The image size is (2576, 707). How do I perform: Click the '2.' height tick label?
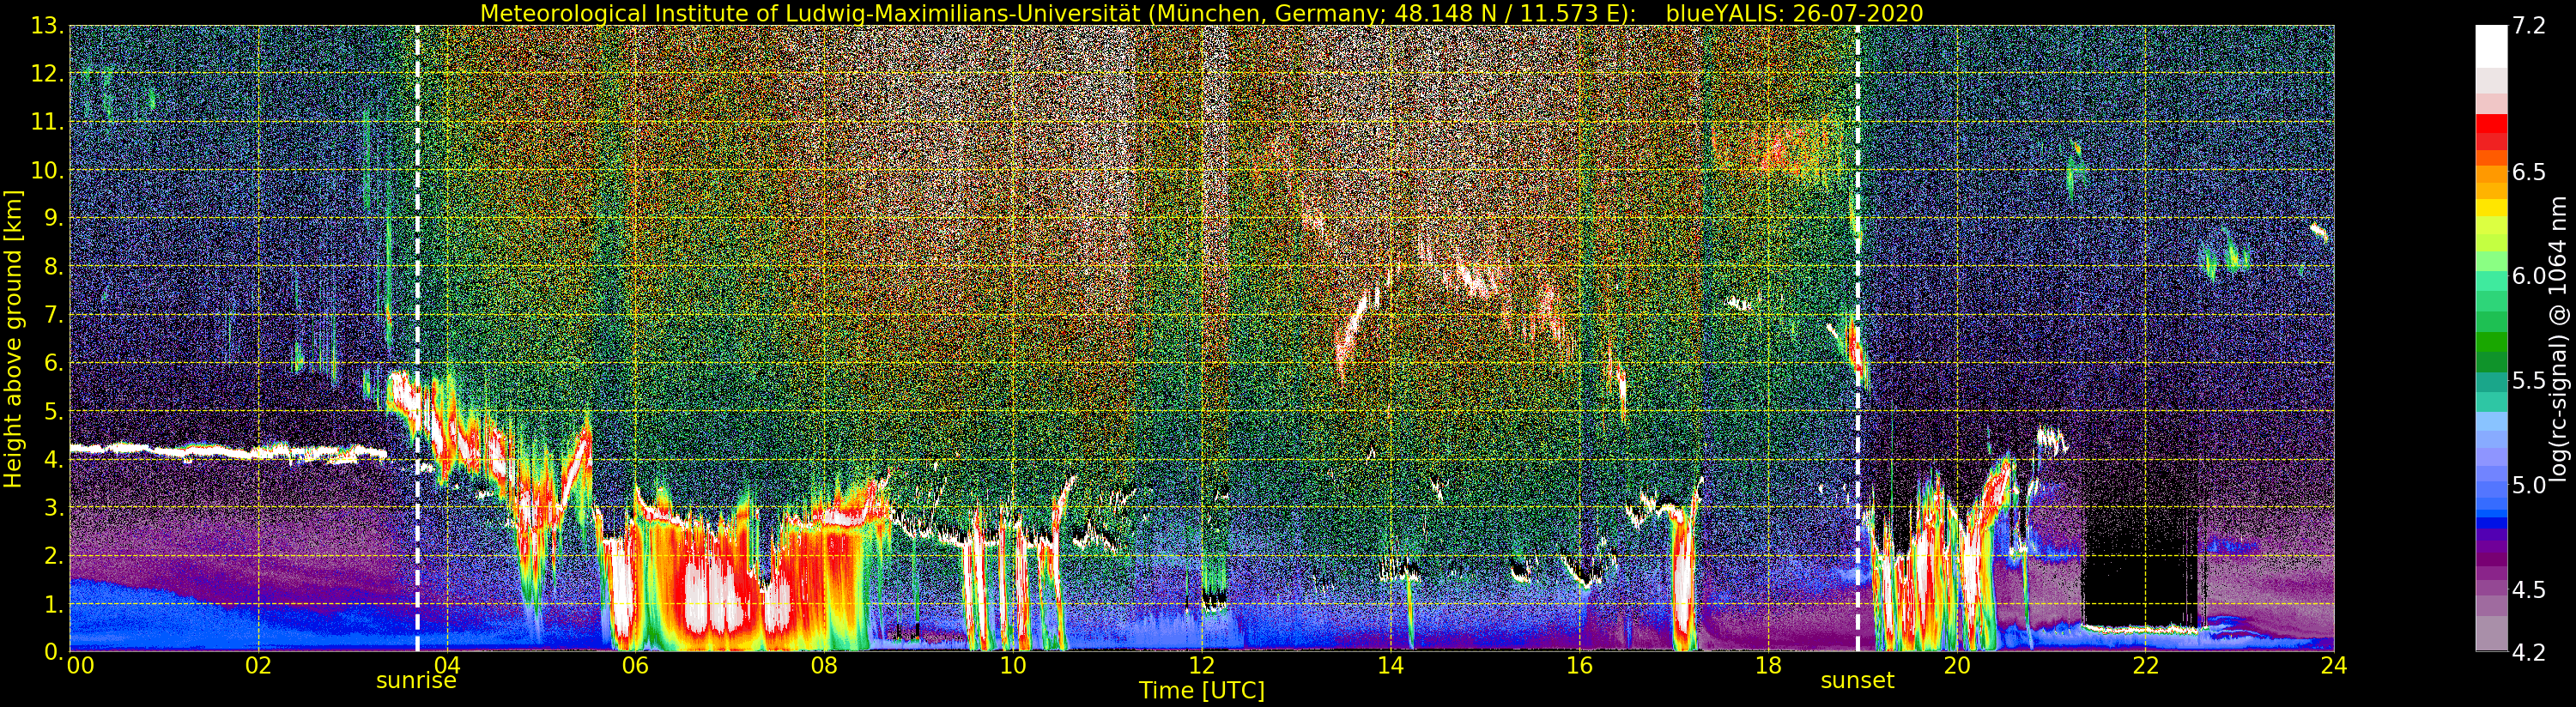pyautogui.click(x=54, y=555)
